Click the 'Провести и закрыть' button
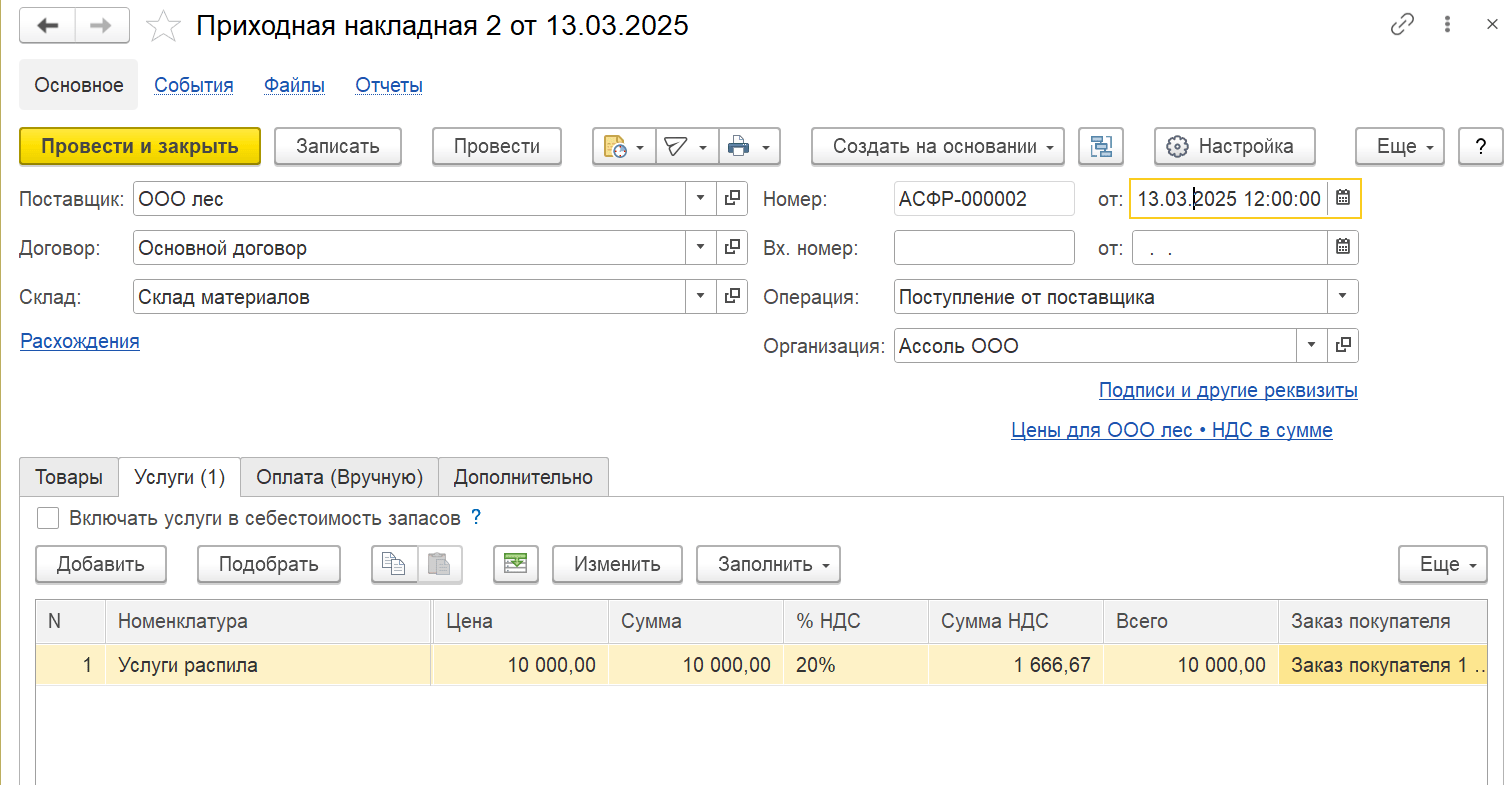The width and height of the screenshot is (1509, 785). pos(139,146)
